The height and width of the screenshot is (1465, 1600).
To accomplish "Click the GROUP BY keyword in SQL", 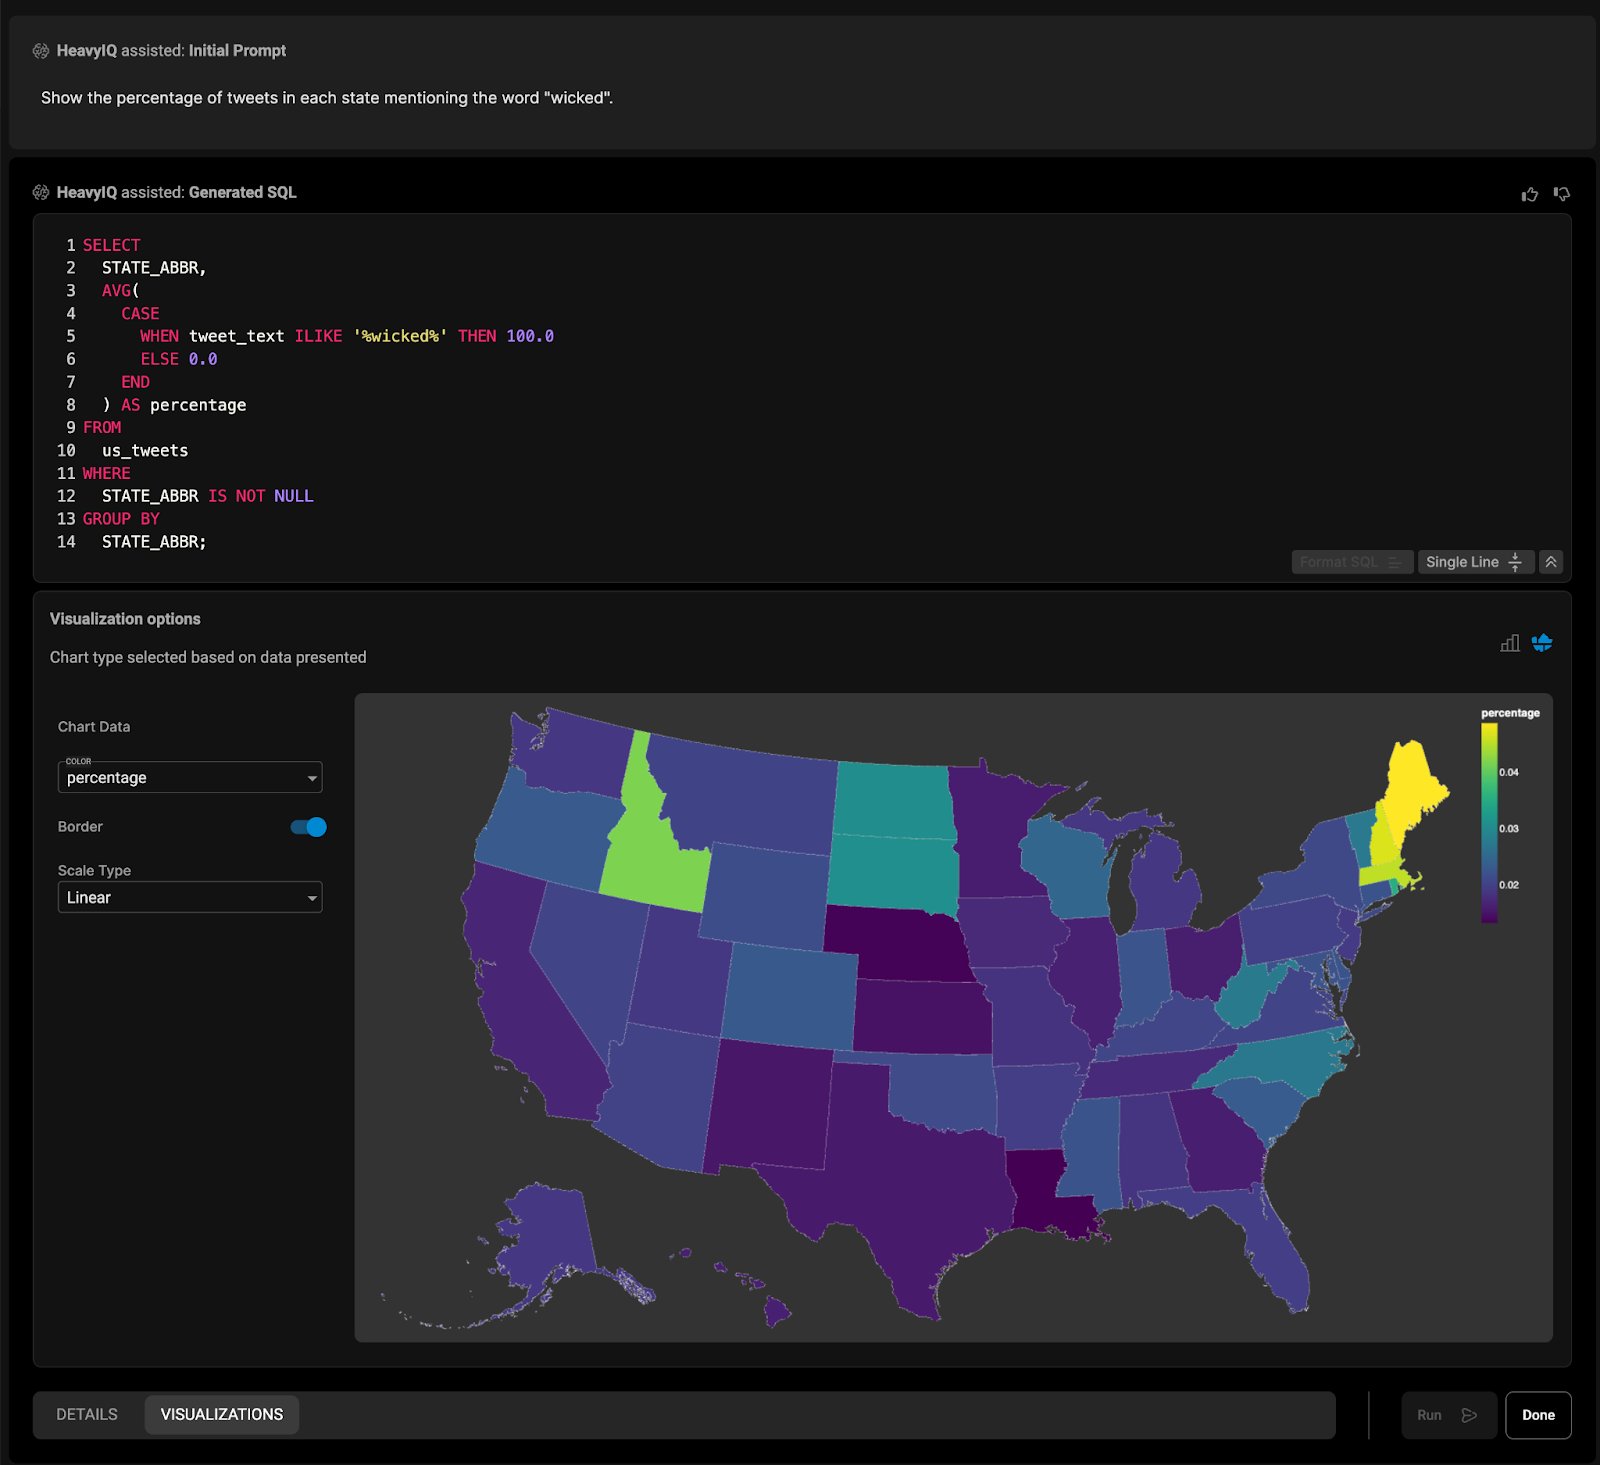I will click(121, 519).
